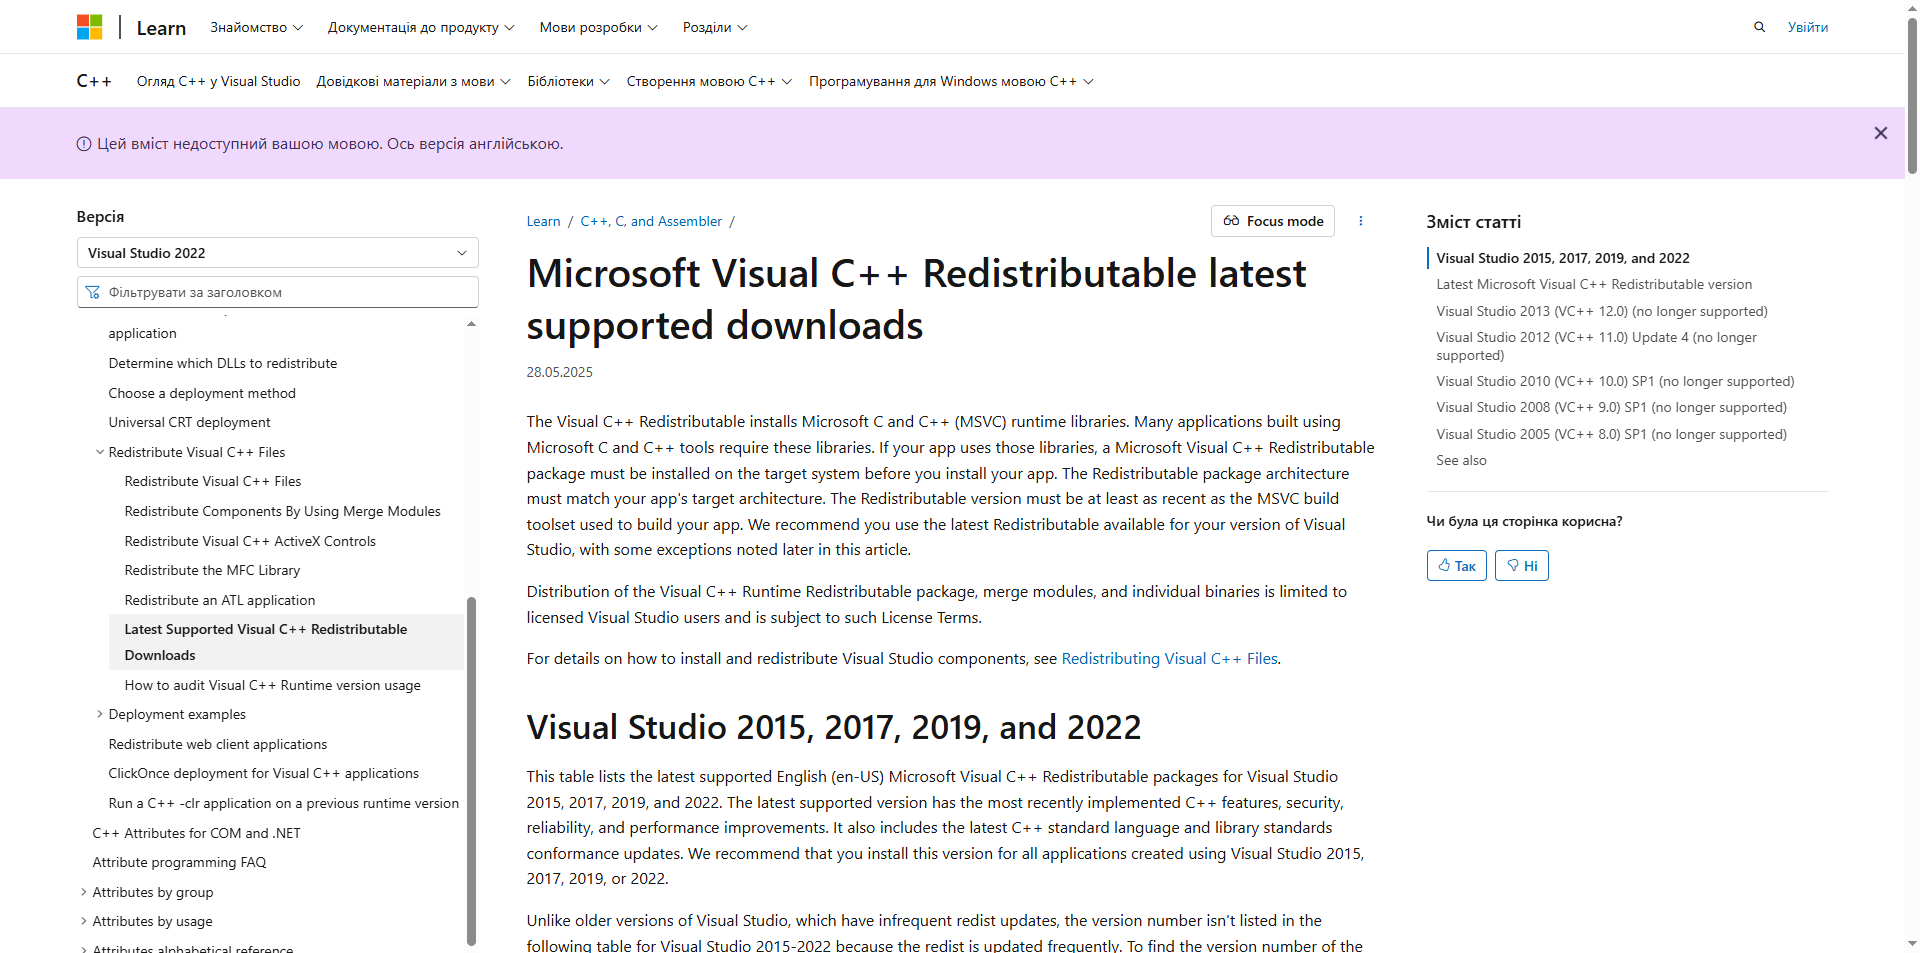This screenshot has height=953, width=1920.
Task: Click the Learn brand link
Action: pyautogui.click(x=161, y=28)
